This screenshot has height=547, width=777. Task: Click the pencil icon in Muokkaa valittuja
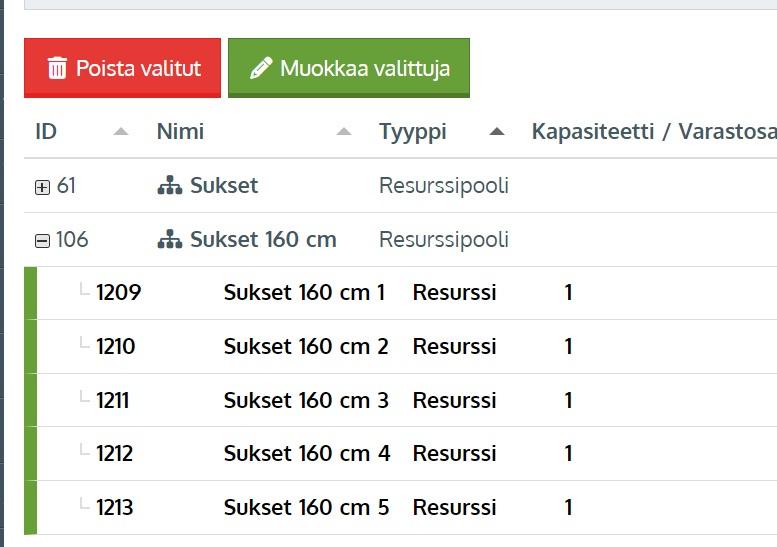click(261, 68)
